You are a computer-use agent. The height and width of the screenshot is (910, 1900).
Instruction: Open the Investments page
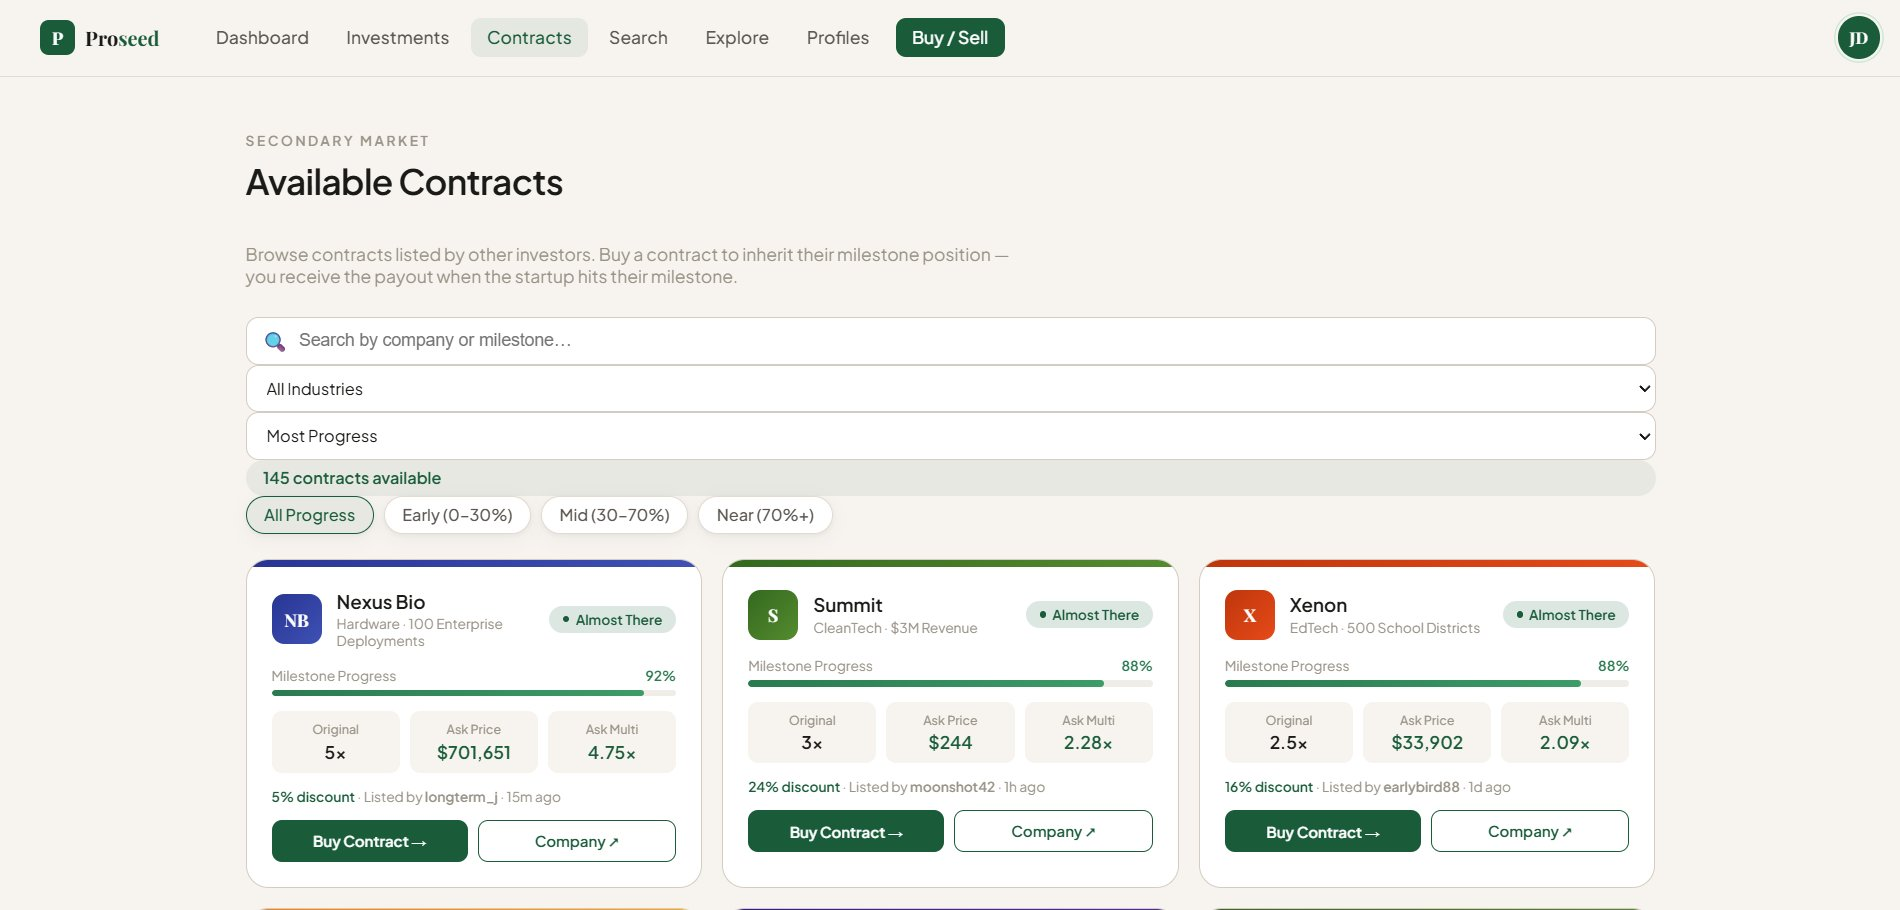tap(397, 38)
